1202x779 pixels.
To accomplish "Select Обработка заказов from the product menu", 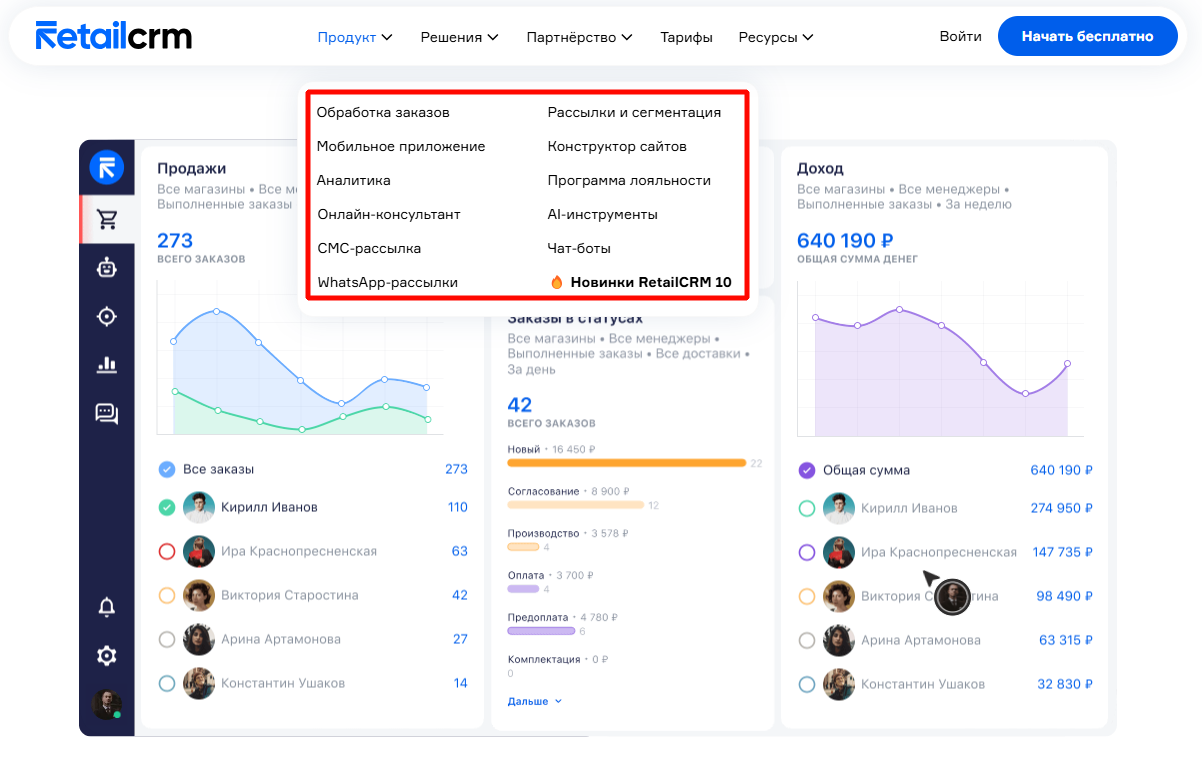I will 383,112.
